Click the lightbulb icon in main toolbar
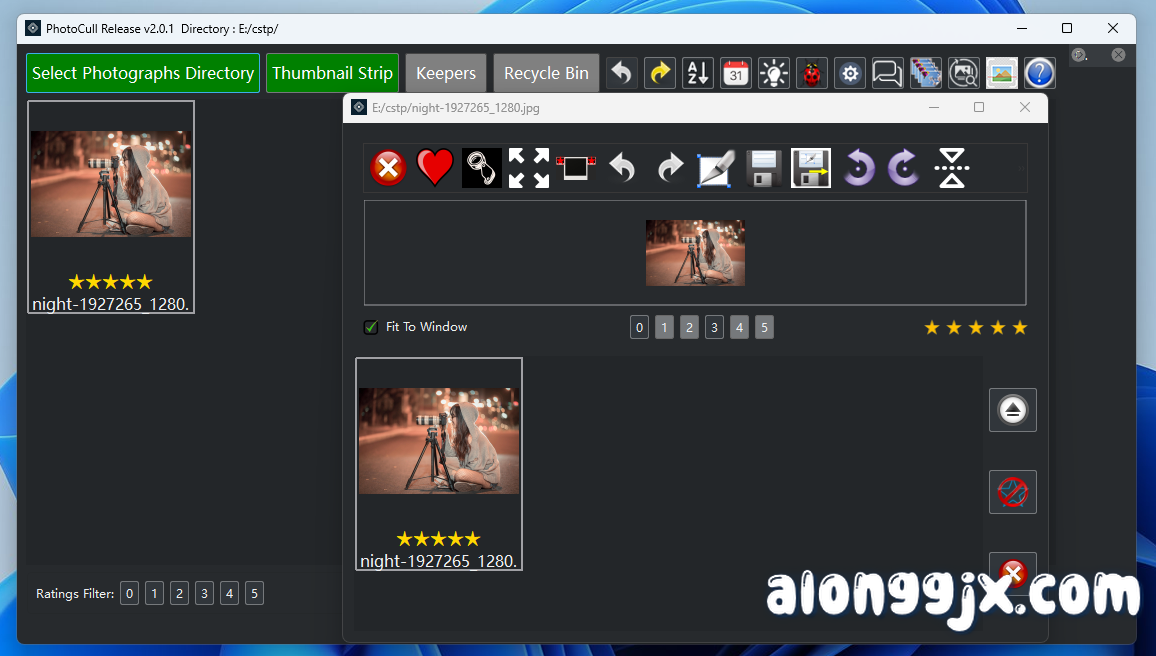 tap(774, 73)
